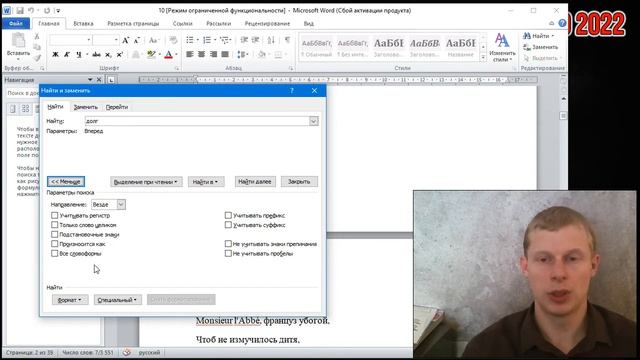Enable the 'Произносится как' checkbox

55,244
